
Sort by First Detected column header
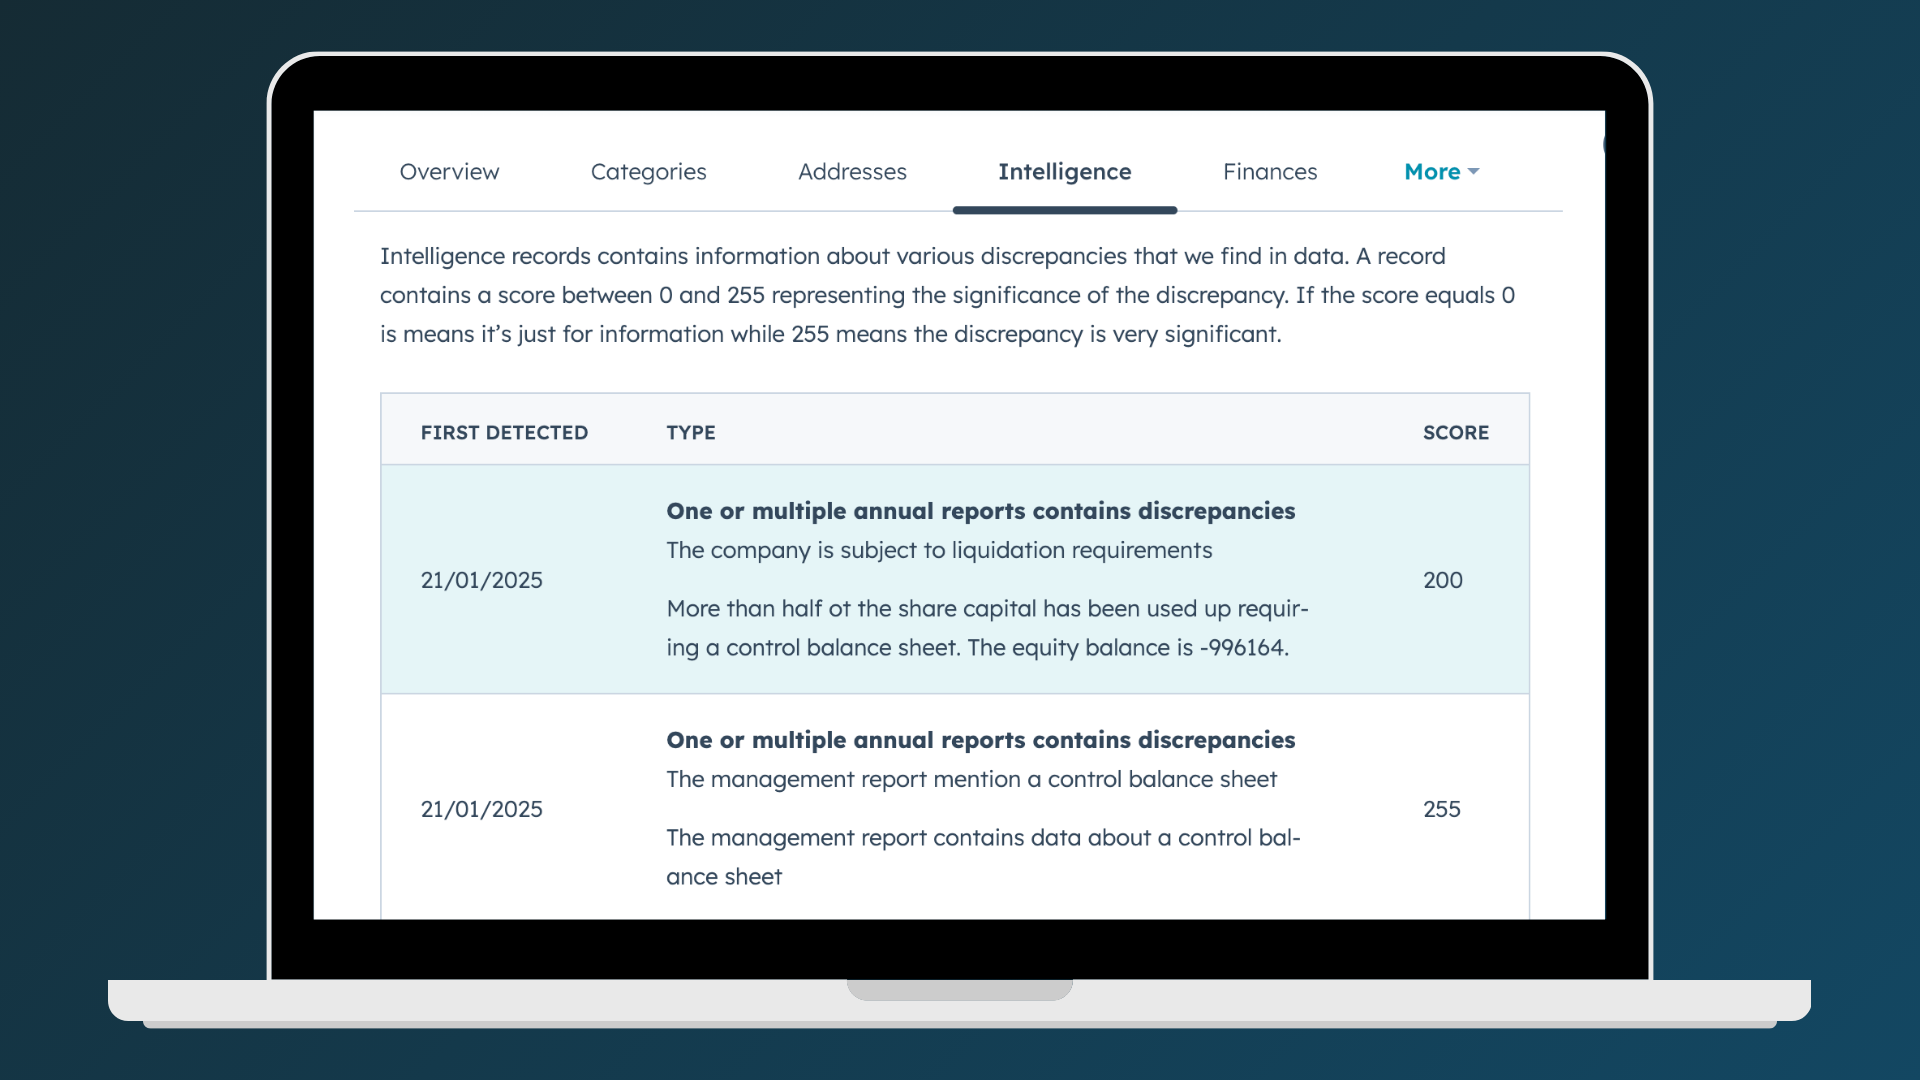(x=504, y=433)
